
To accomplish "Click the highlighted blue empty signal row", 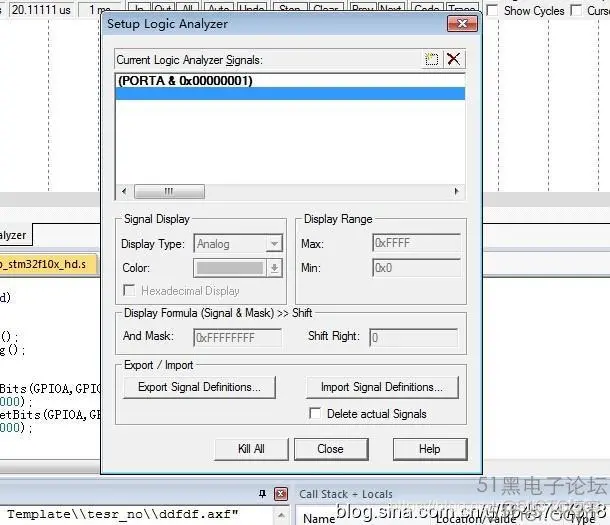I will click(x=290, y=94).
